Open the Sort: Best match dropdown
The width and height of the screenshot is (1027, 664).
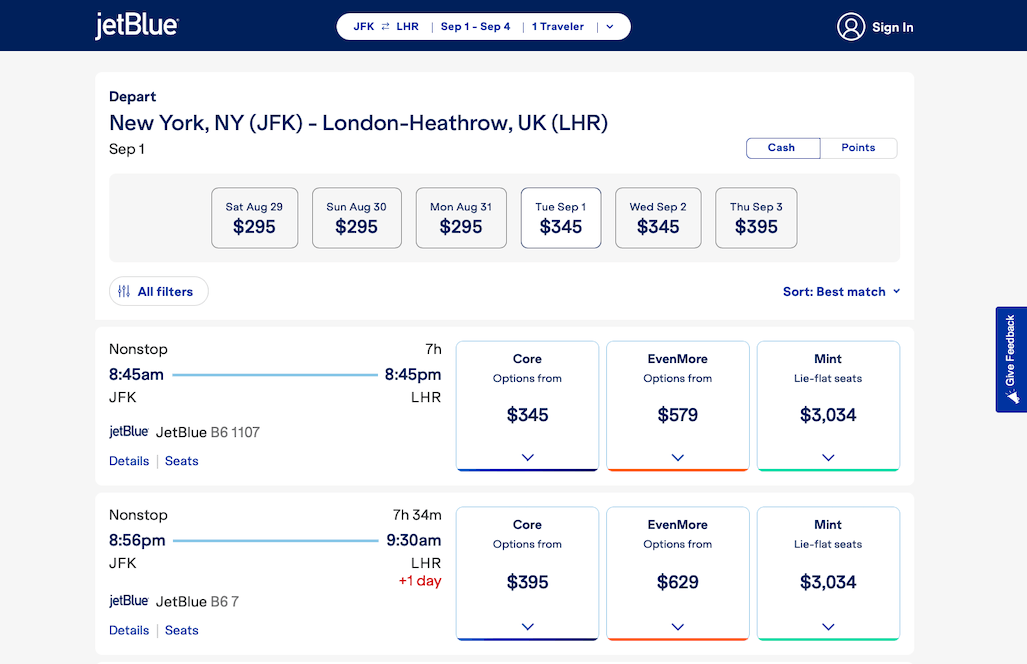click(841, 292)
